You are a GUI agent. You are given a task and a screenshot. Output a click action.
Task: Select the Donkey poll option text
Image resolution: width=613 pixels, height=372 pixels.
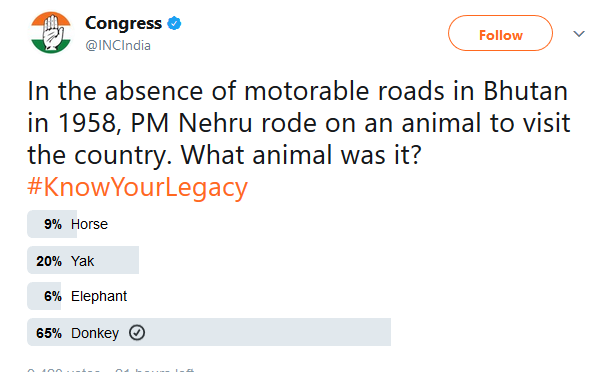pyautogui.click(x=95, y=333)
